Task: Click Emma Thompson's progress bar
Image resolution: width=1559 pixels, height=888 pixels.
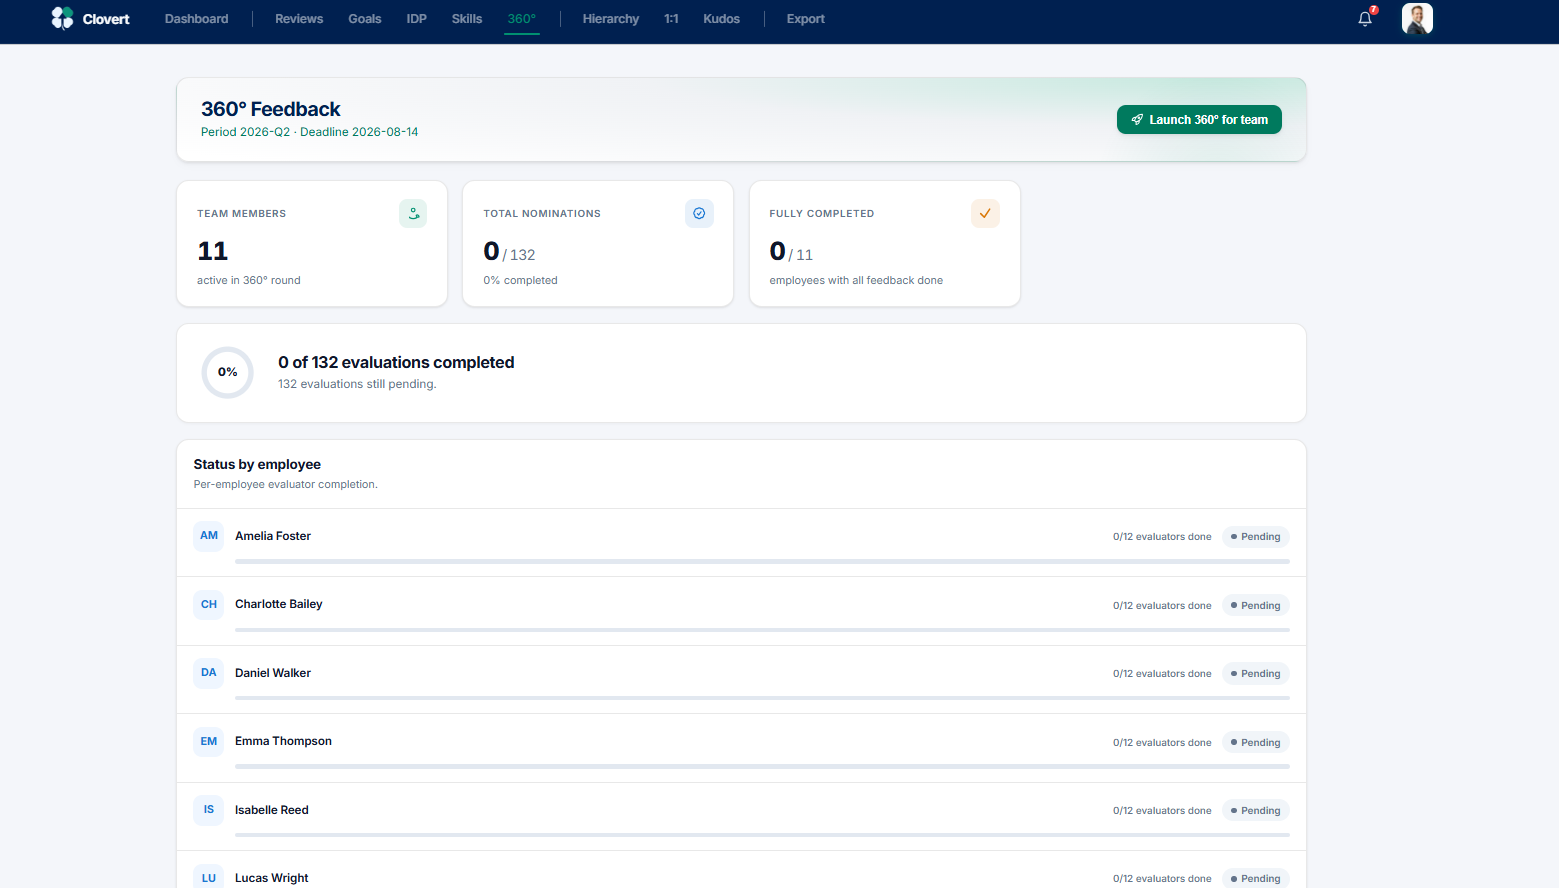Action: [762, 766]
